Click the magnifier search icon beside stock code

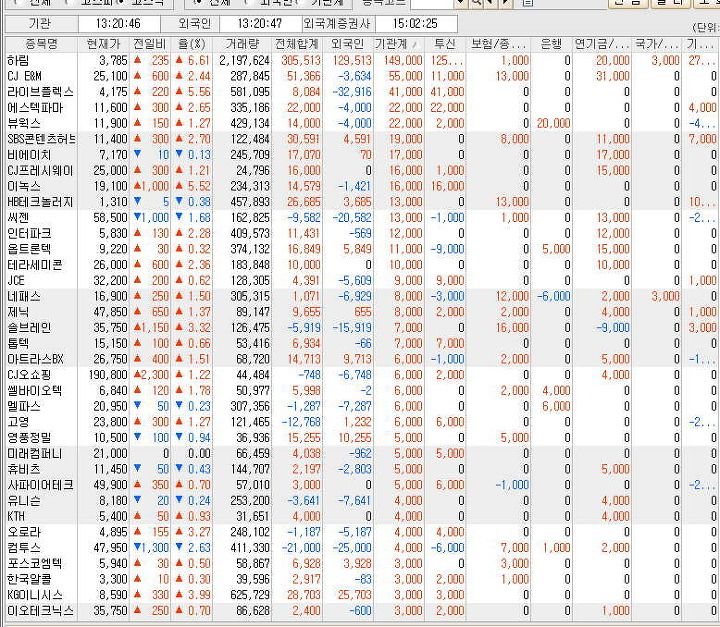click(x=477, y=3)
